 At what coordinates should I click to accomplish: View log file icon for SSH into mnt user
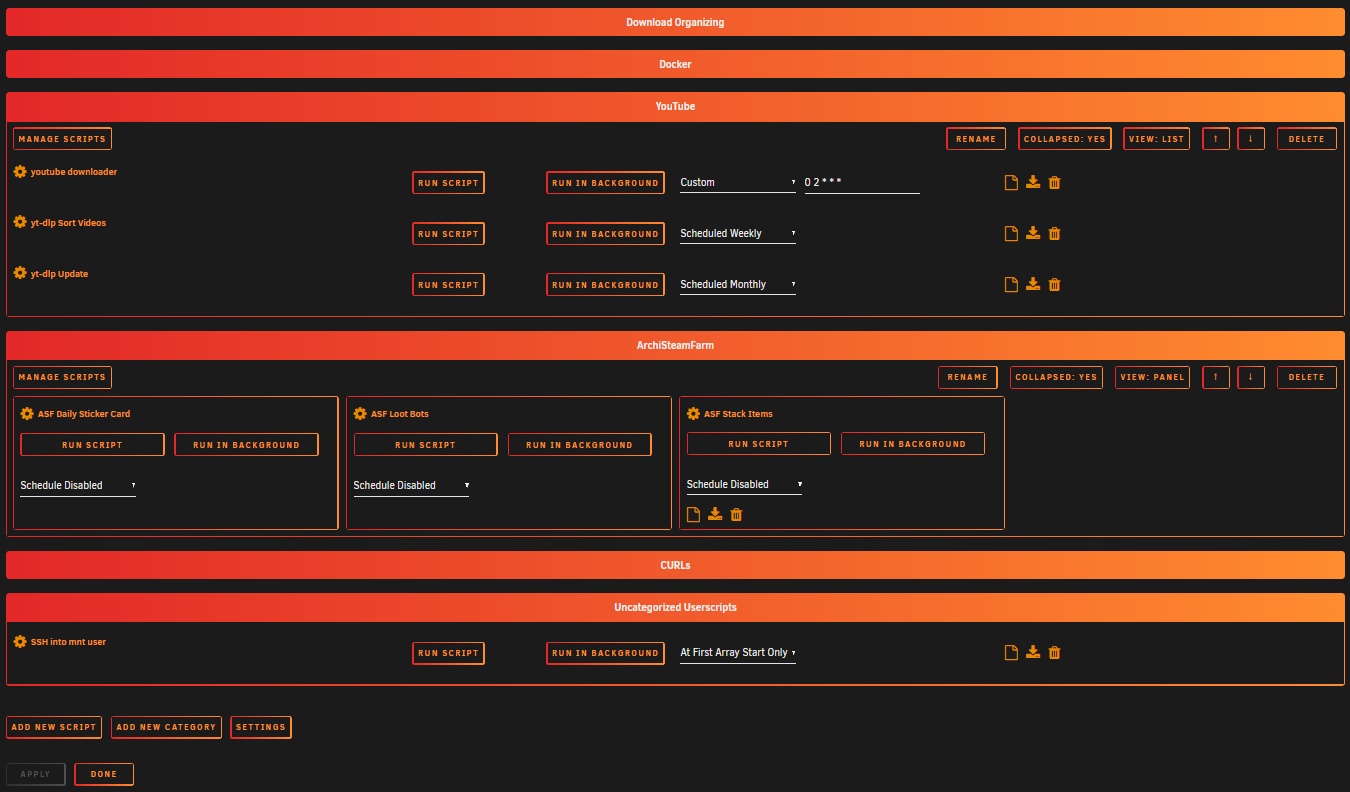click(x=1011, y=652)
